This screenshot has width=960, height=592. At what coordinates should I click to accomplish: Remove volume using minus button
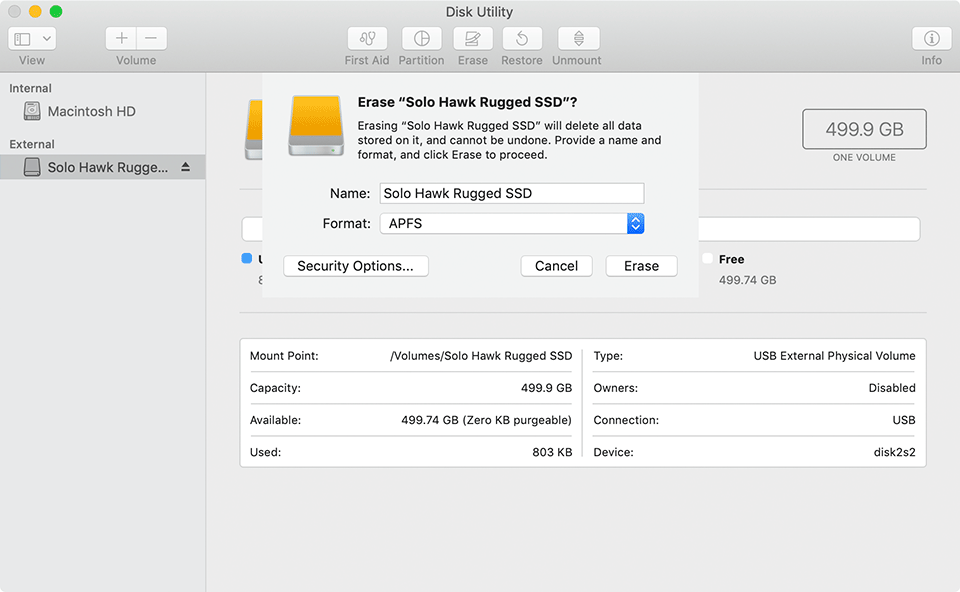[151, 39]
